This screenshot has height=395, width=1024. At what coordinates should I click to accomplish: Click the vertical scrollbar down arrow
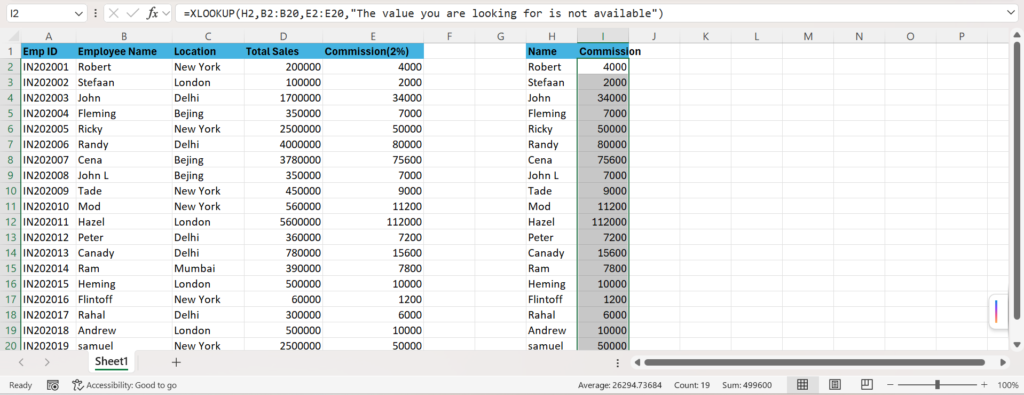pos(1016,344)
